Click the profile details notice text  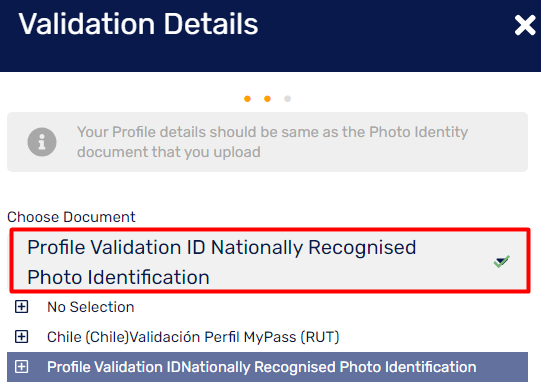272,142
